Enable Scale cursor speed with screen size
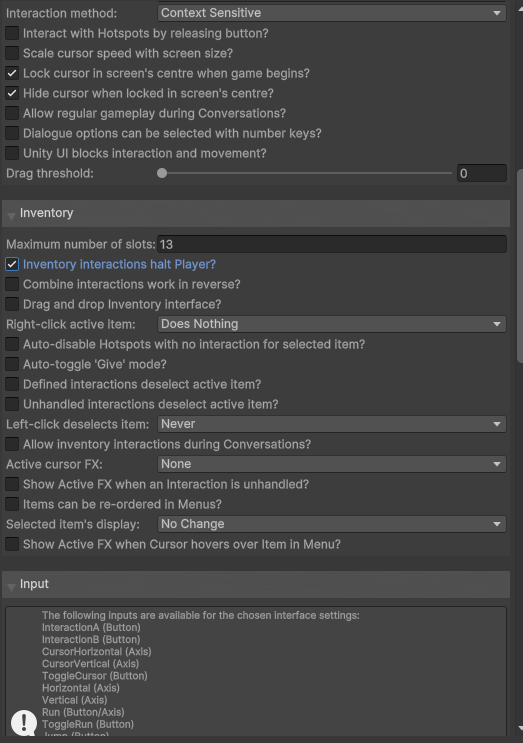The height and width of the screenshot is (743, 523). click(x=12, y=54)
